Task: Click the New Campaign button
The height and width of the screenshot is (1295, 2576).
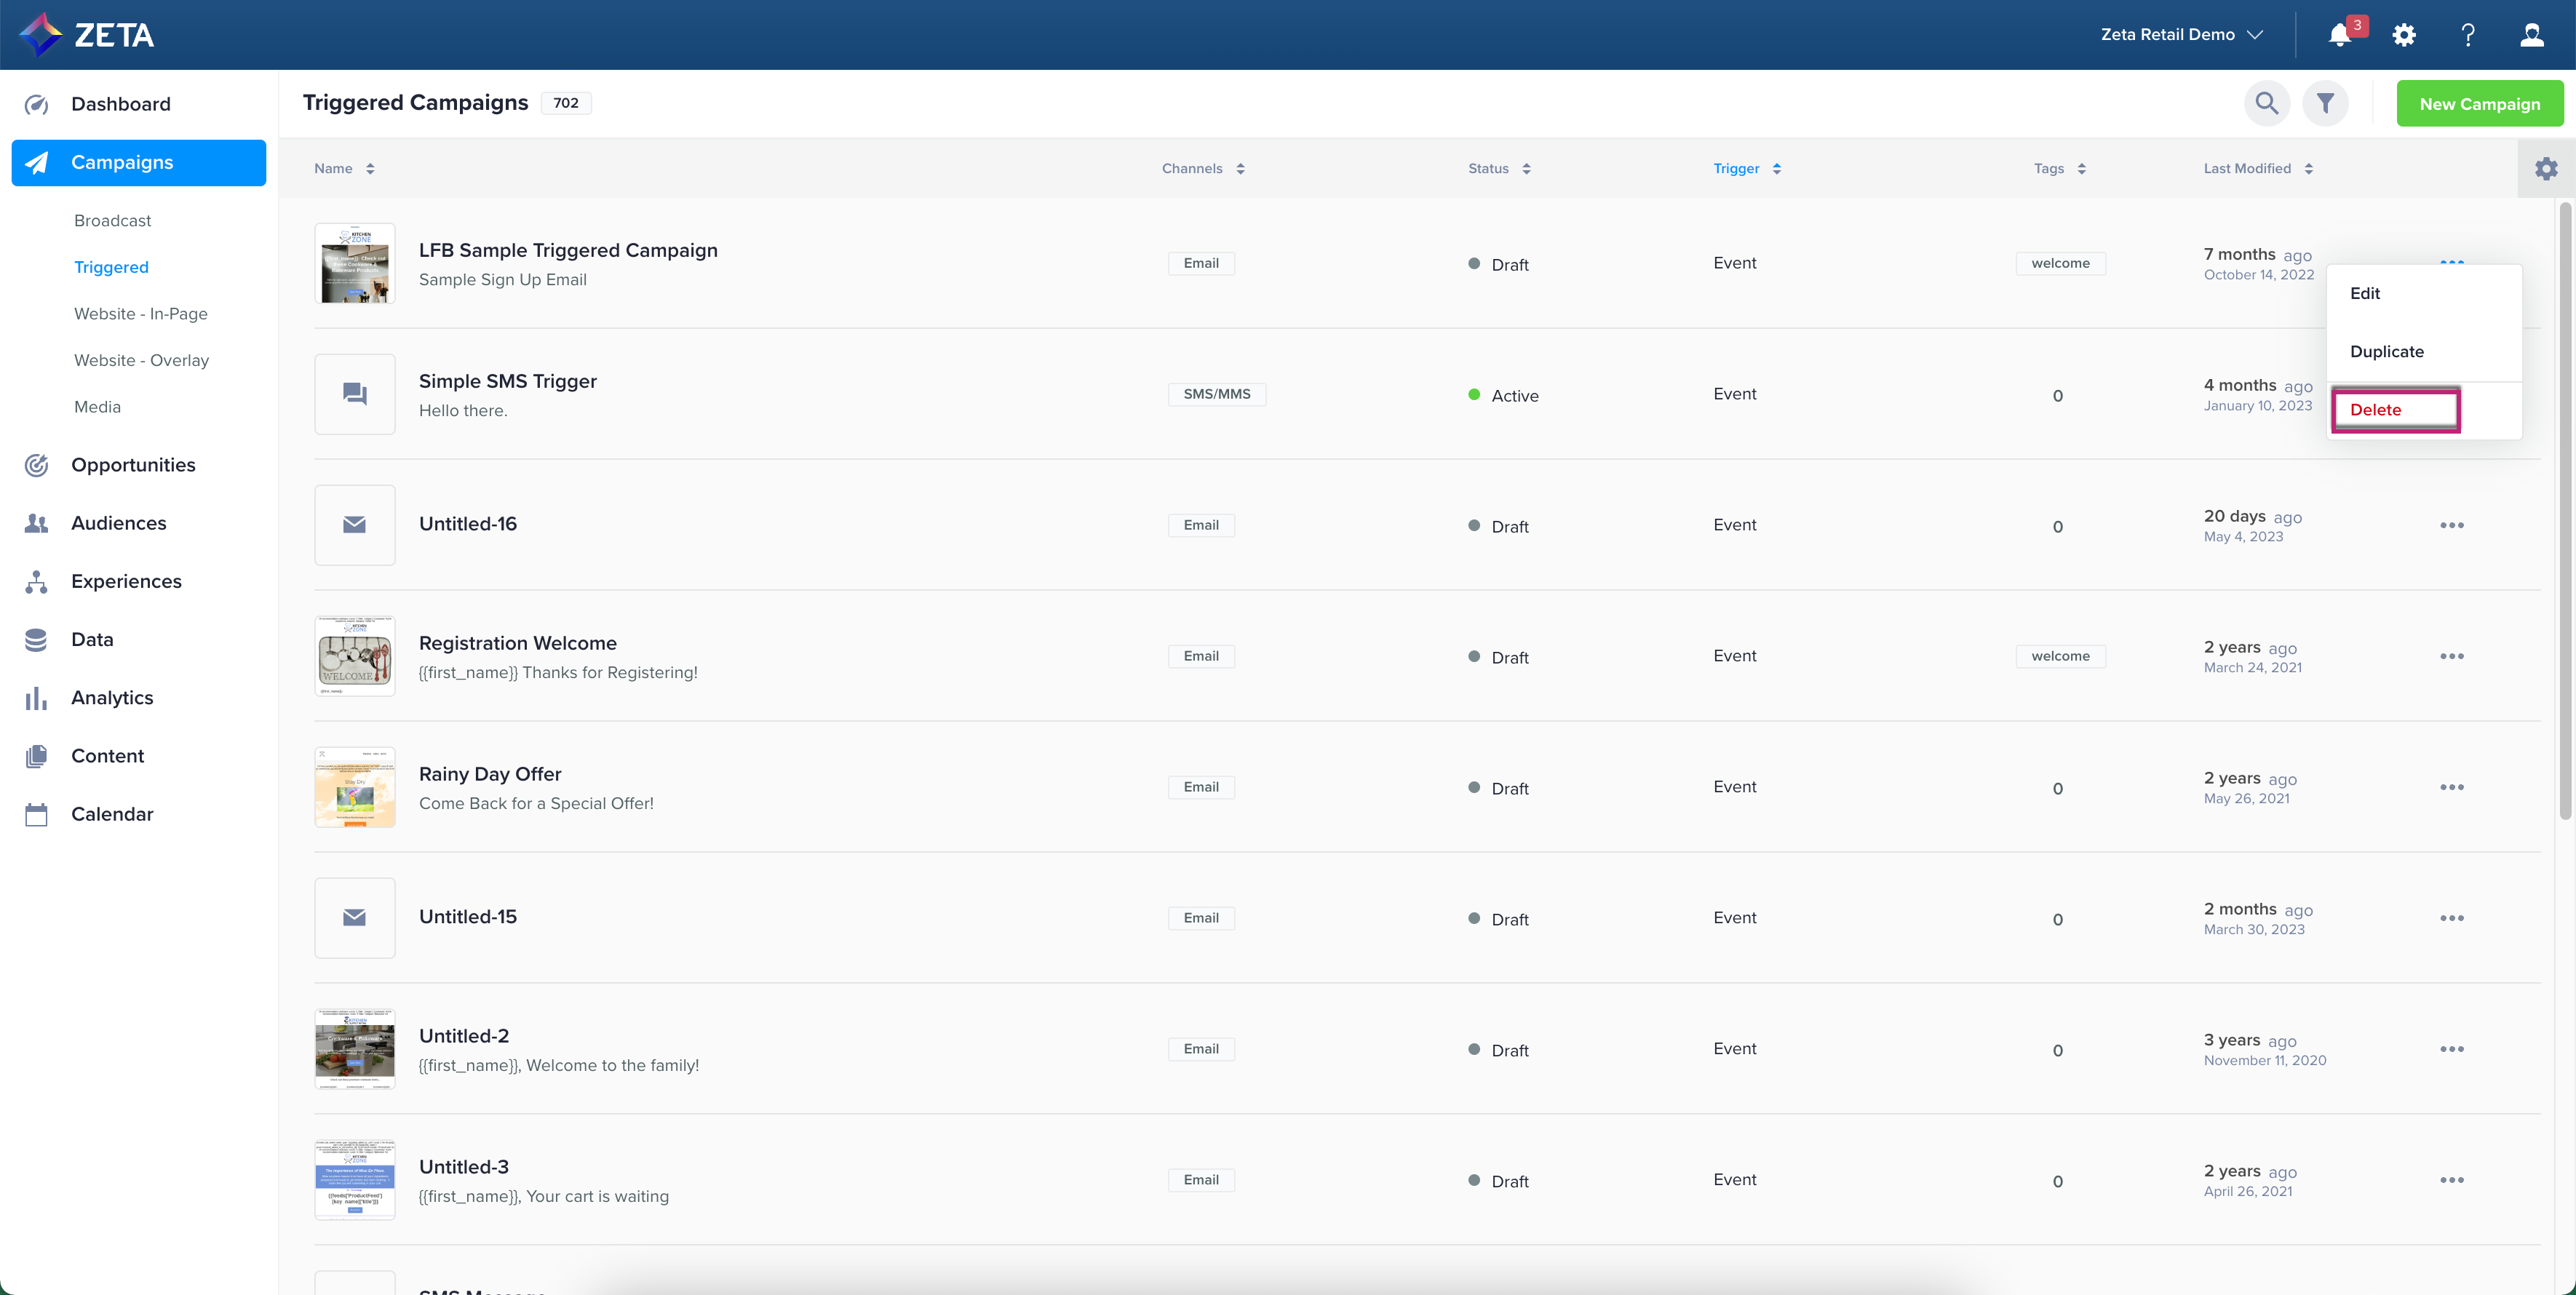Action: click(2479, 104)
